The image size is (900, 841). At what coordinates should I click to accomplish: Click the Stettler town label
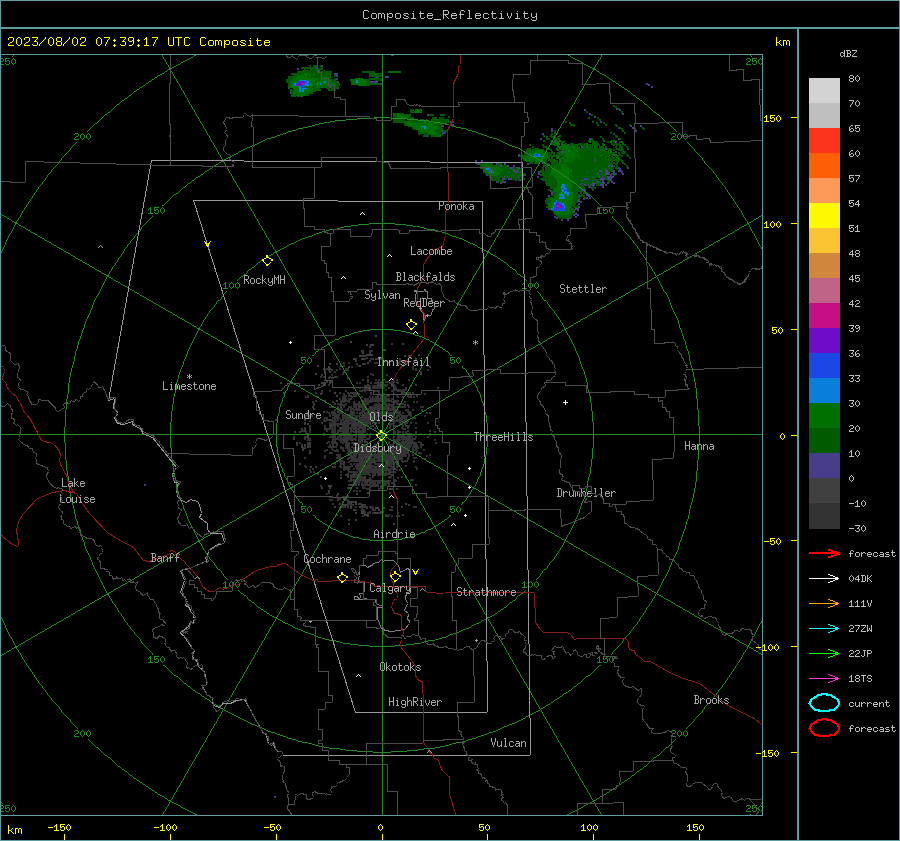pos(583,289)
